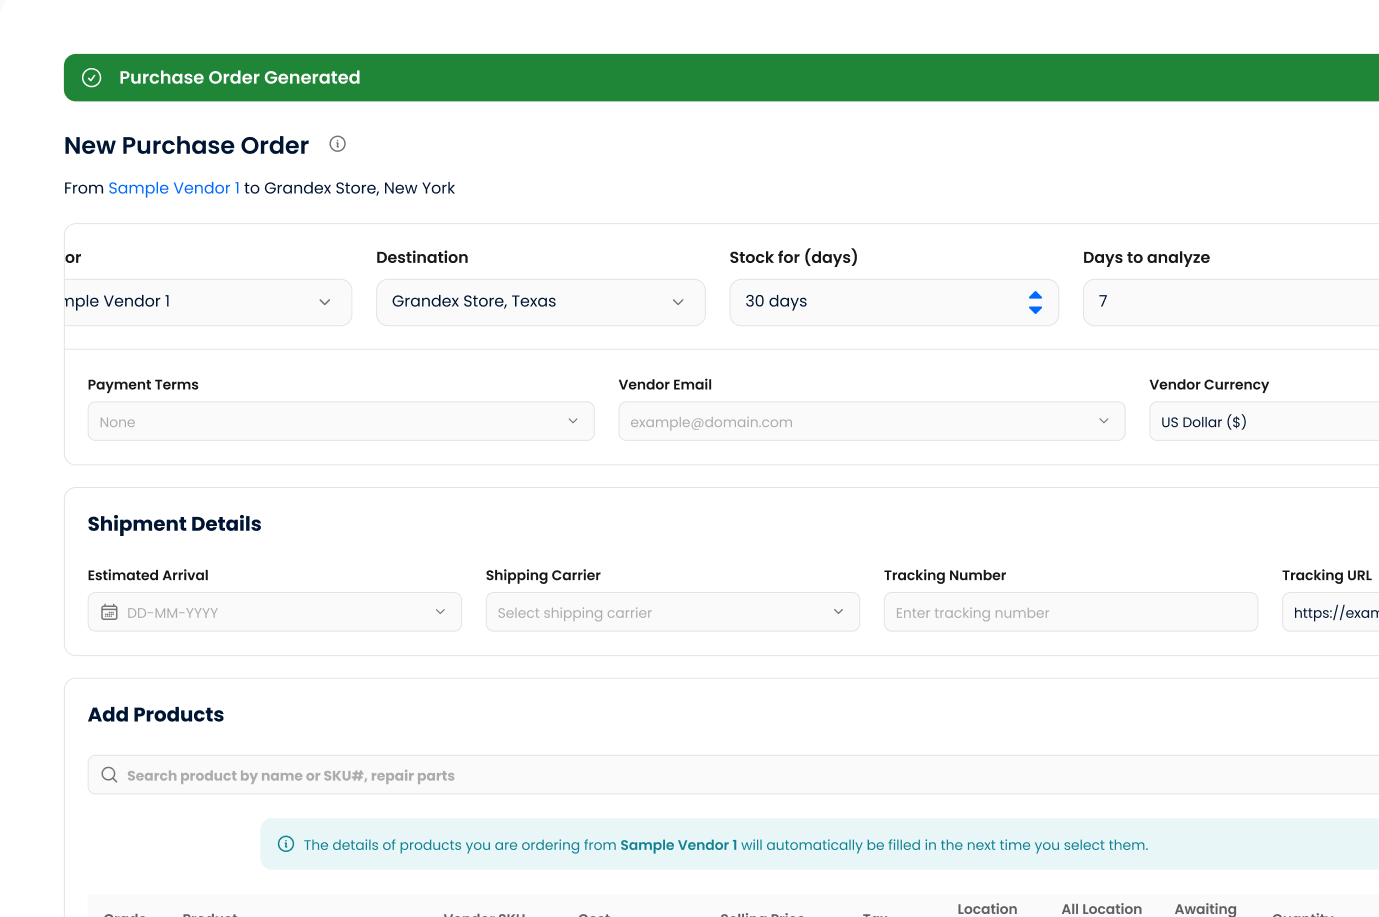Click the Estimated Arrival date field

pyautogui.click(x=275, y=612)
